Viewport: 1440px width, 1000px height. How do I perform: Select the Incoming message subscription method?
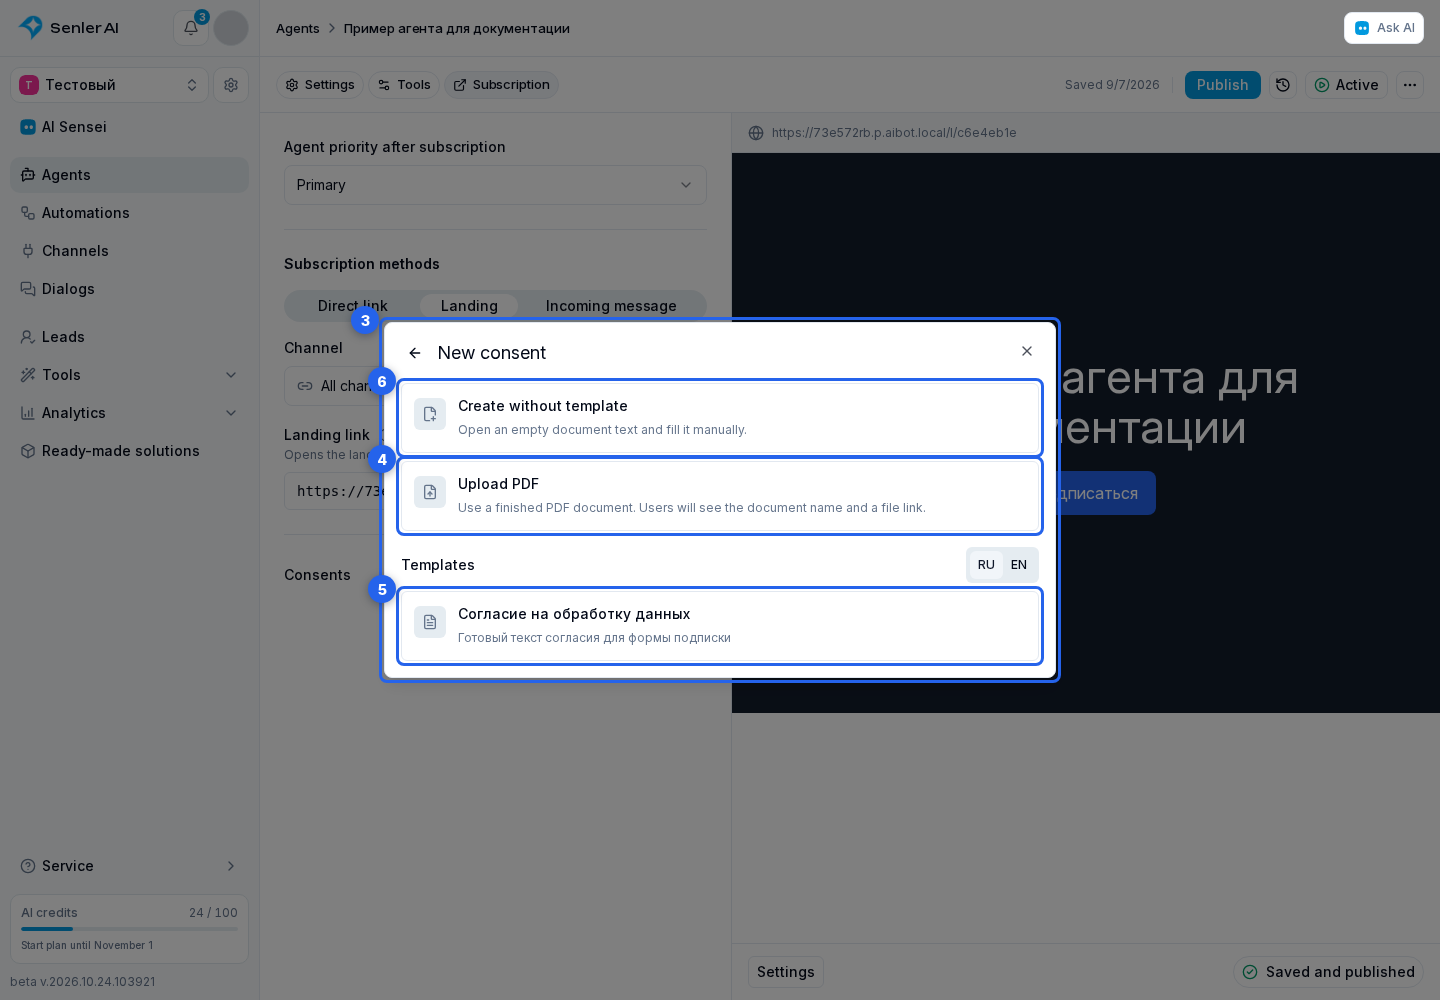(x=611, y=306)
